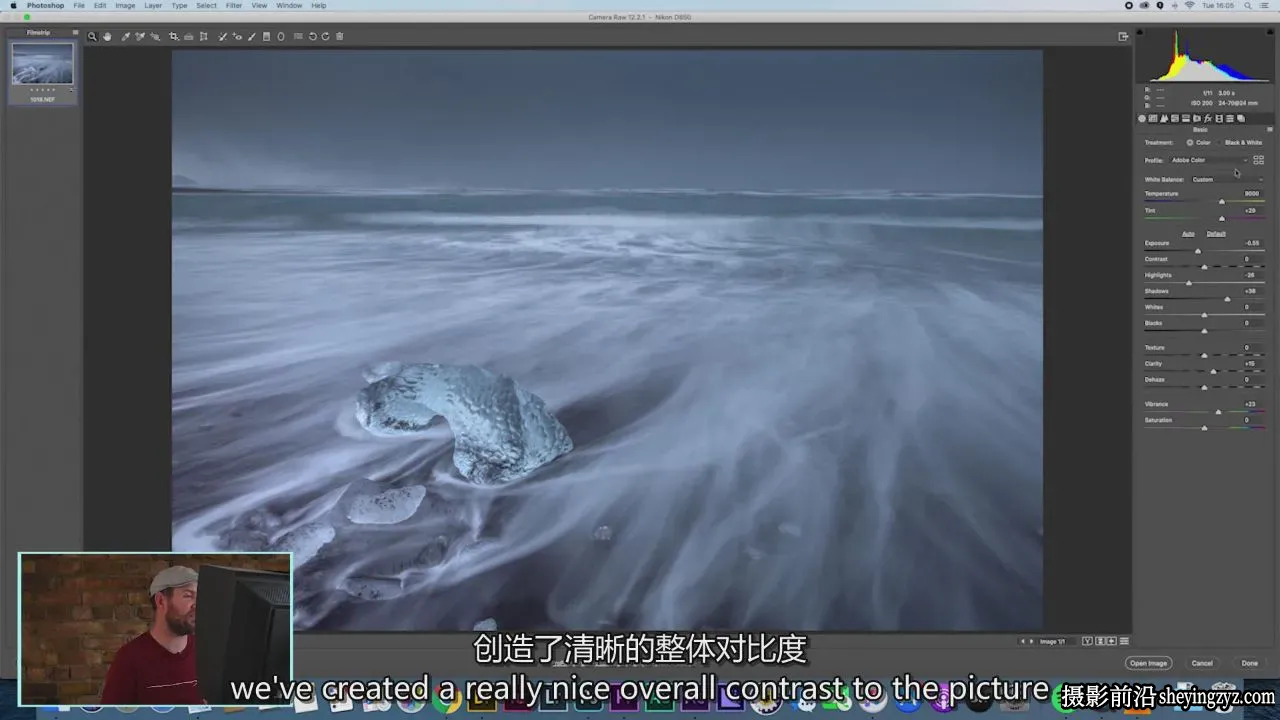Screen dimensions: 1280x720
Task: Choose the Graduated Filter tool
Action: point(266,36)
